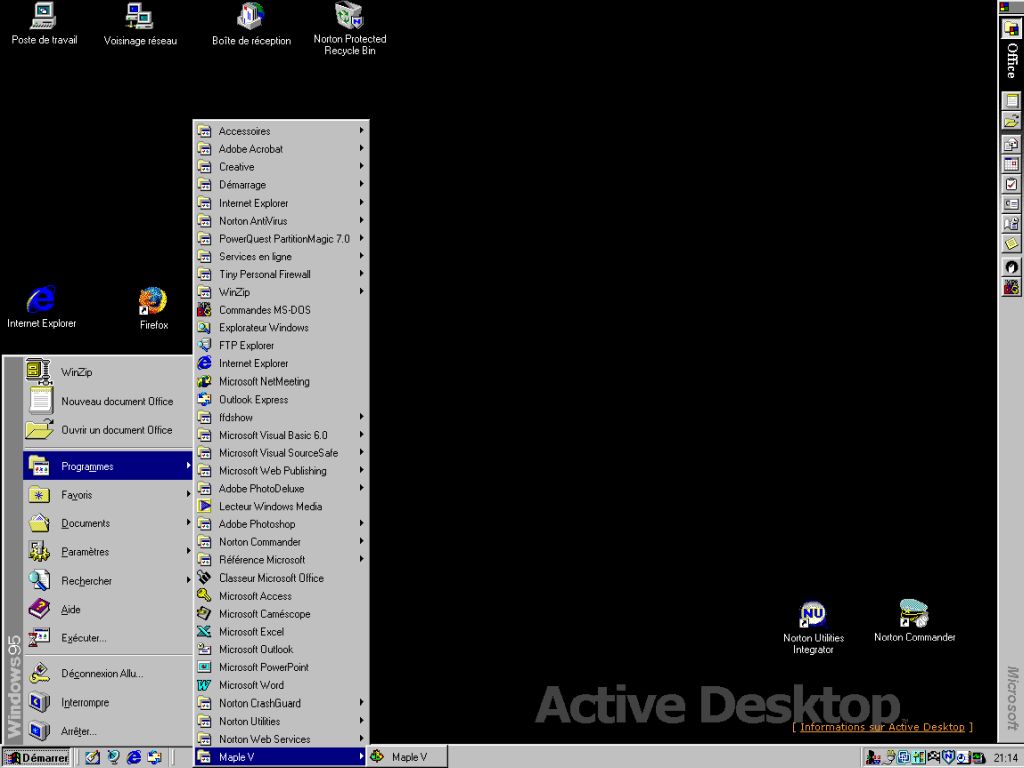The width and height of the screenshot is (1024, 768).
Task: Launch Lecteur Windows Media from Programs menu
Action: (x=281, y=506)
